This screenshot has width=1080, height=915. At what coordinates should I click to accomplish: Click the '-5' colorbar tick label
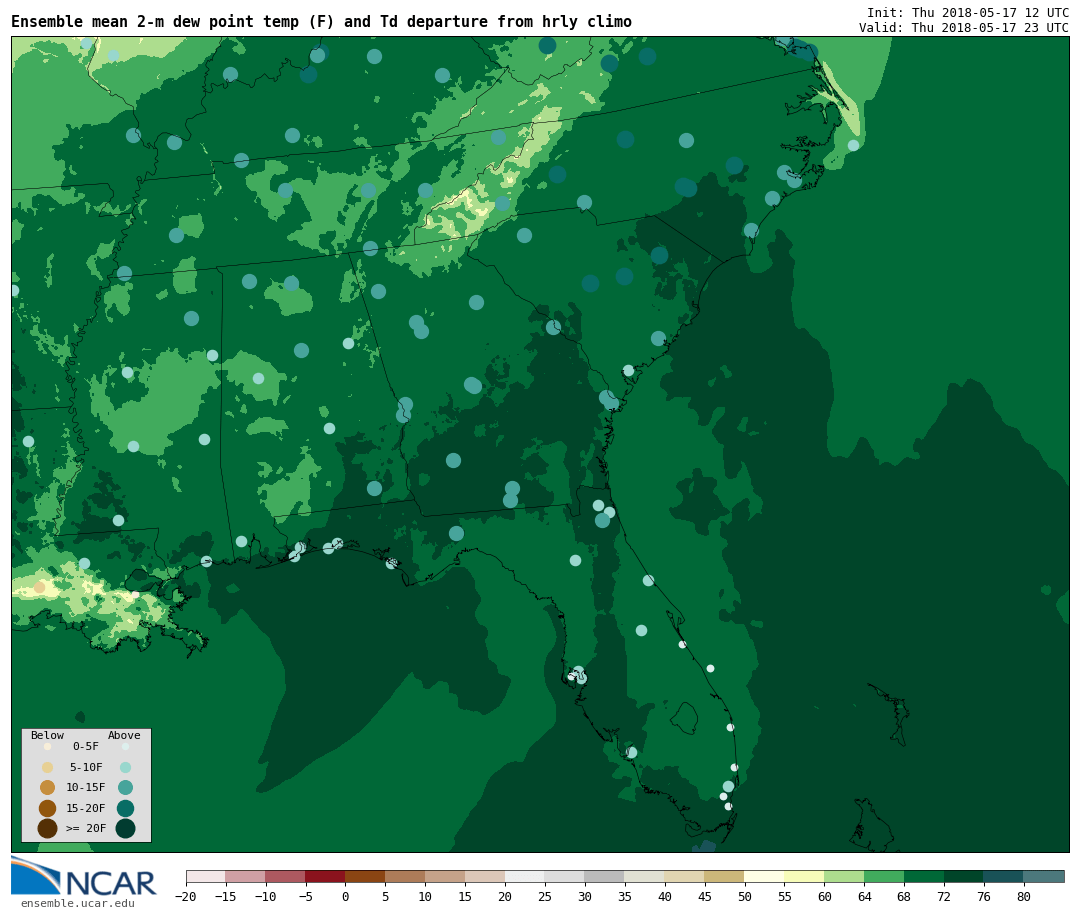tap(305, 896)
